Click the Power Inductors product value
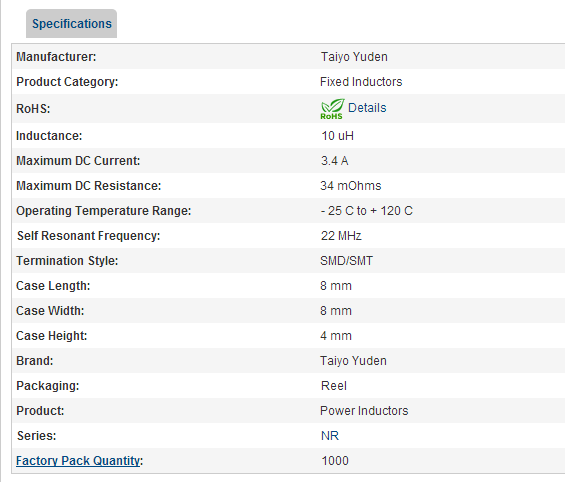The width and height of the screenshot is (565, 482). 364,411
